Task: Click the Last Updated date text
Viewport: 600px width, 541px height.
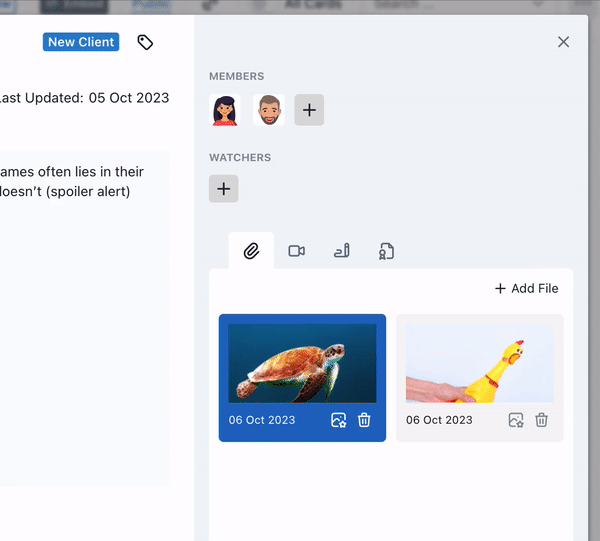Action: coord(84,98)
